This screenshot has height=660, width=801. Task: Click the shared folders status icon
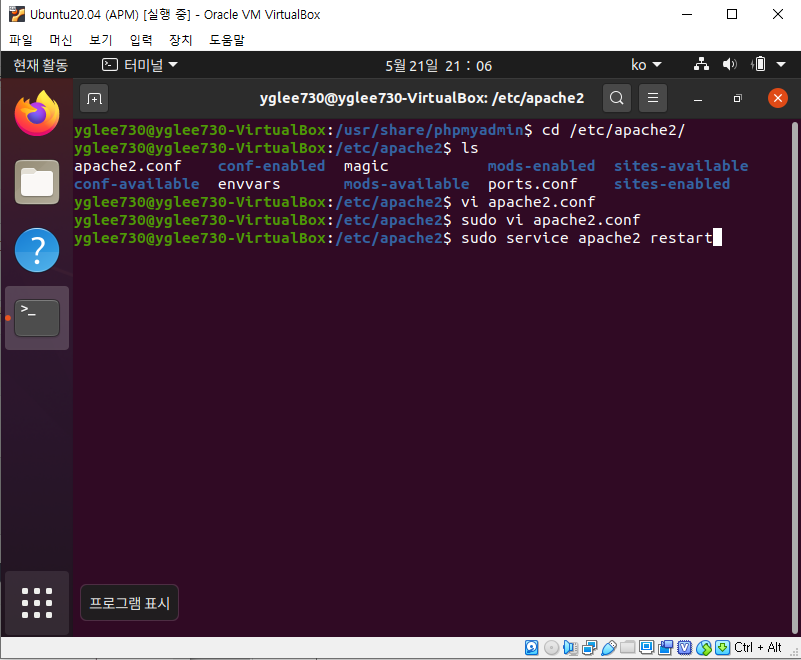[627, 648]
